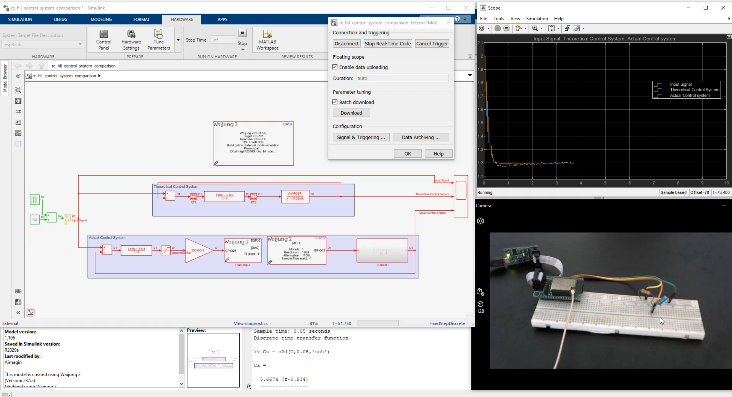This screenshot has width=732, height=397.
Task: Click the Scope triggers icon
Action: 518,28
